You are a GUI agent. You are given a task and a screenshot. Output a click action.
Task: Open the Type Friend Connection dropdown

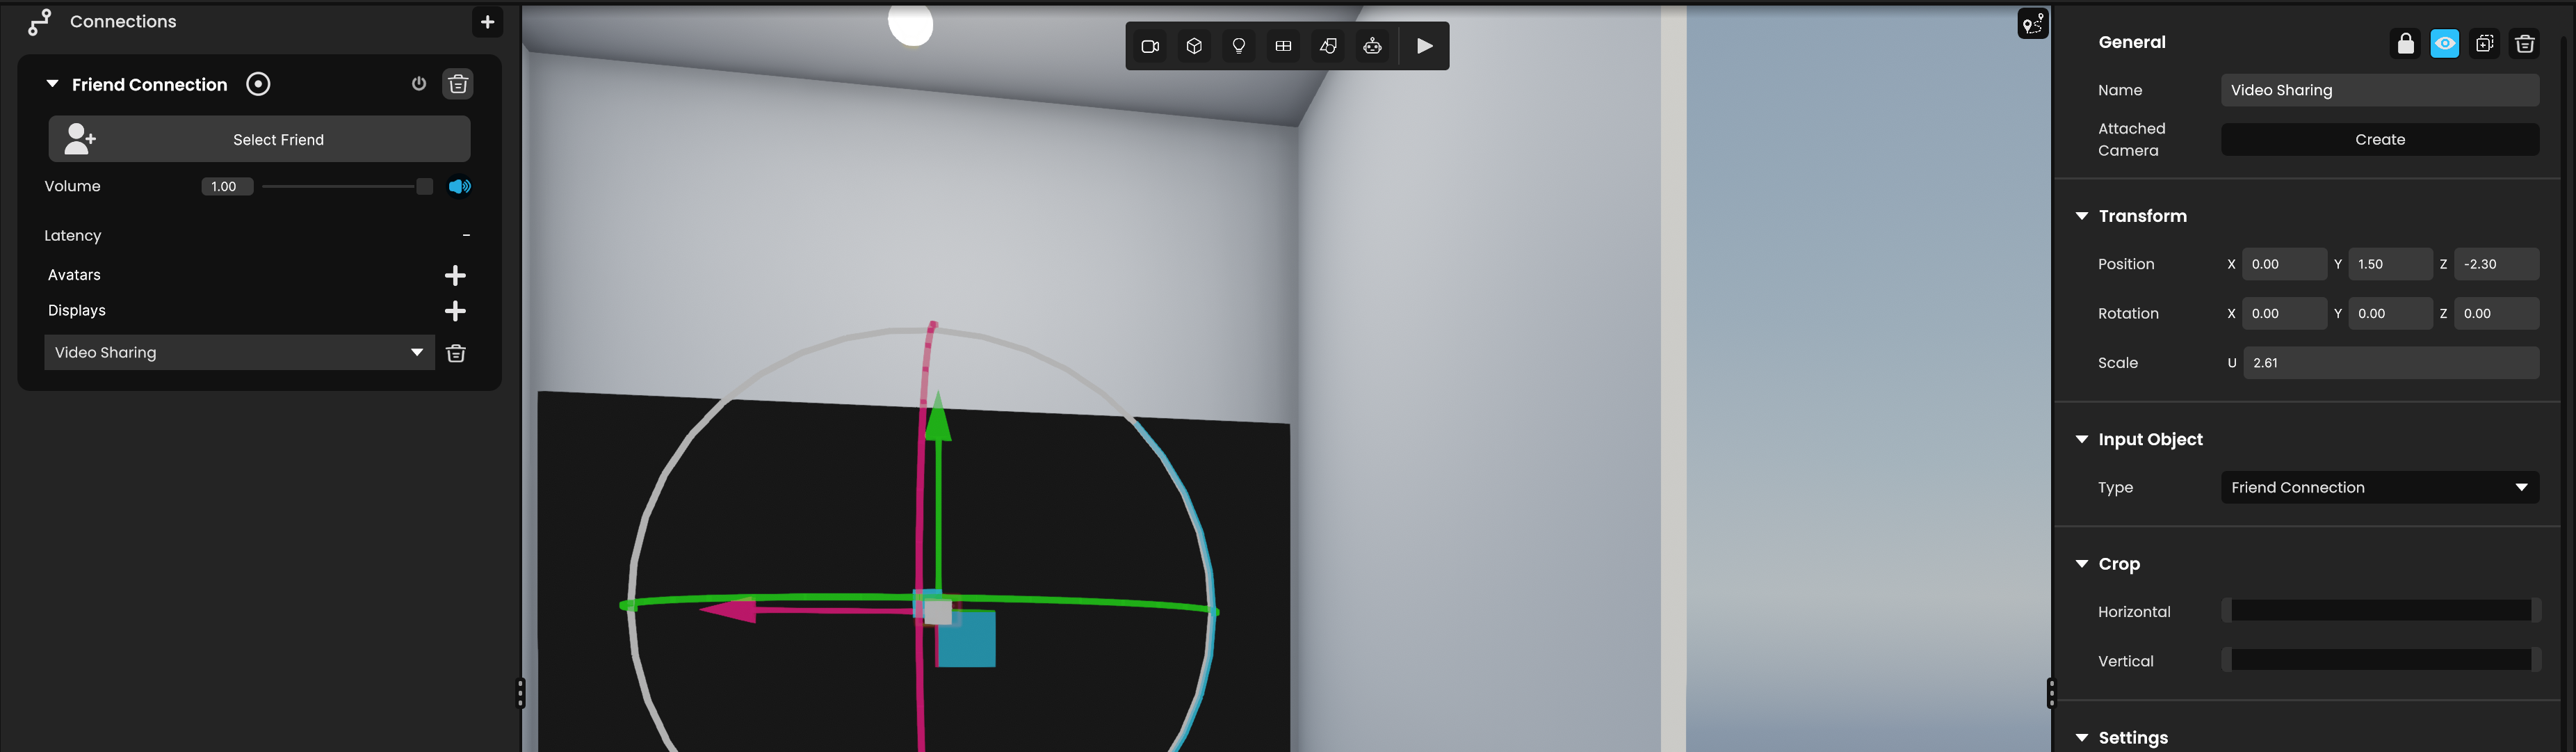click(x=2380, y=487)
